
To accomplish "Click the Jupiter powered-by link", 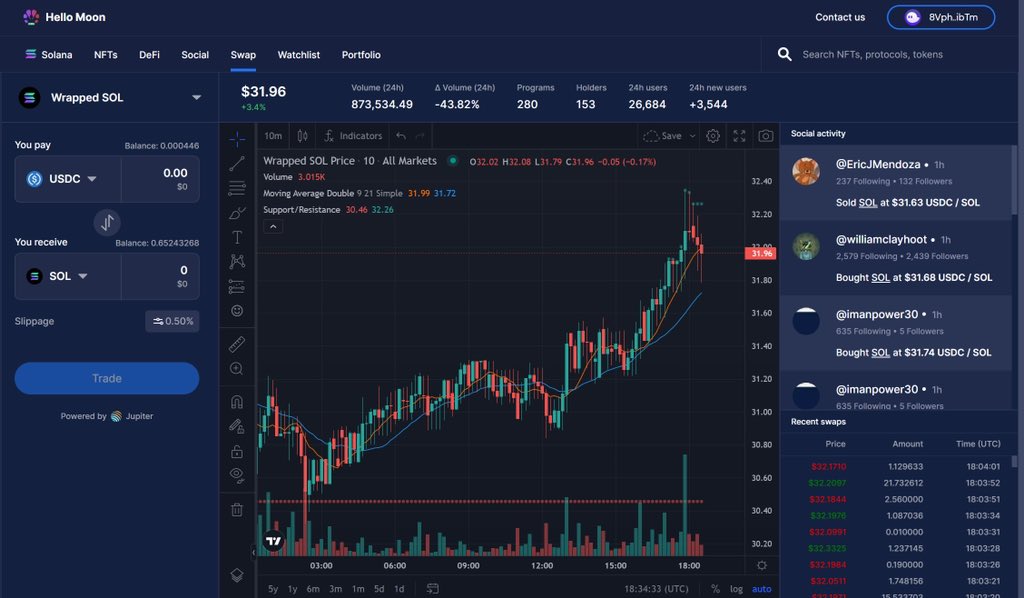I will 132,416.
